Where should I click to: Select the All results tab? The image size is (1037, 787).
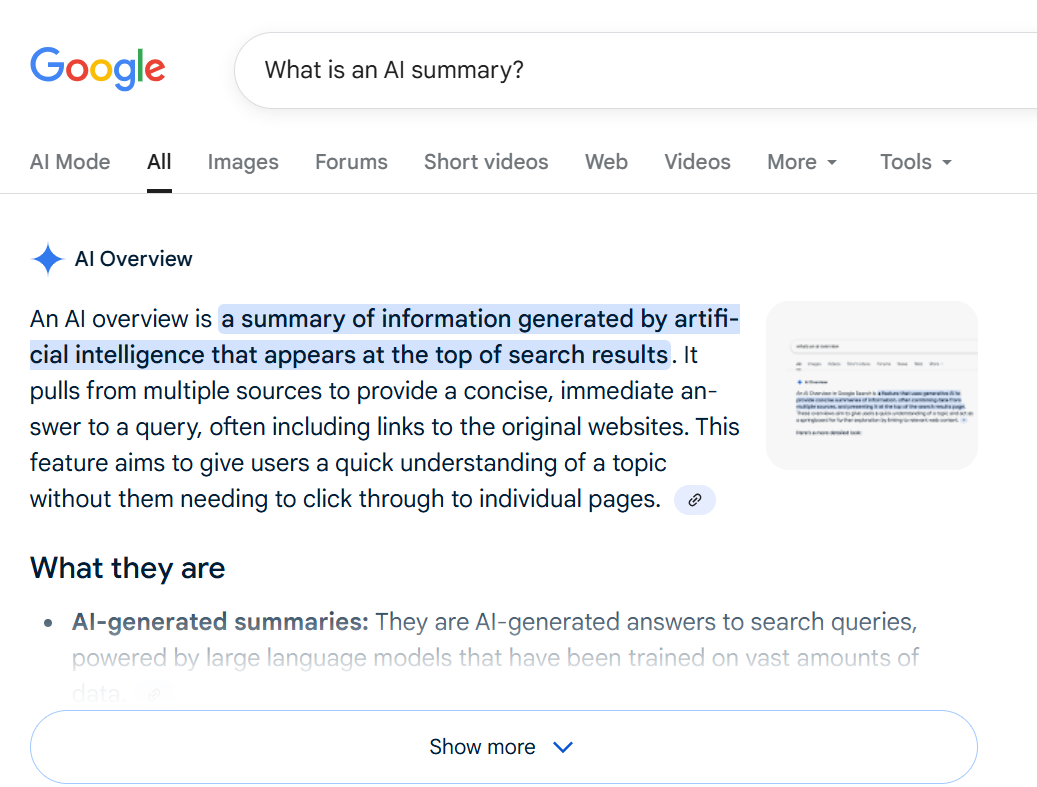click(x=159, y=162)
